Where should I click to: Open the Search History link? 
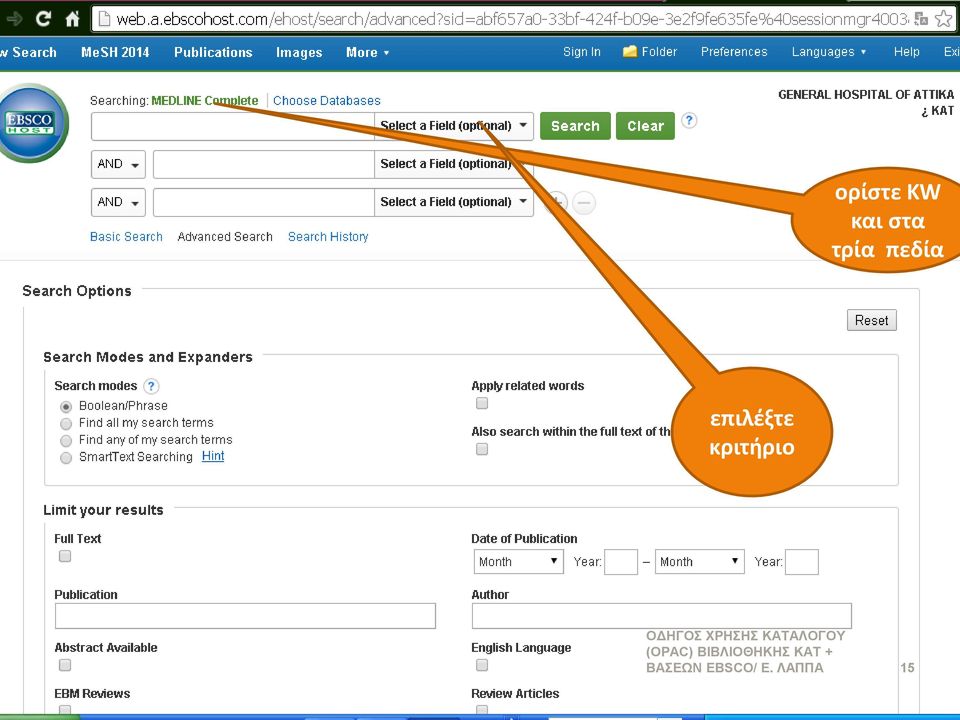click(328, 237)
